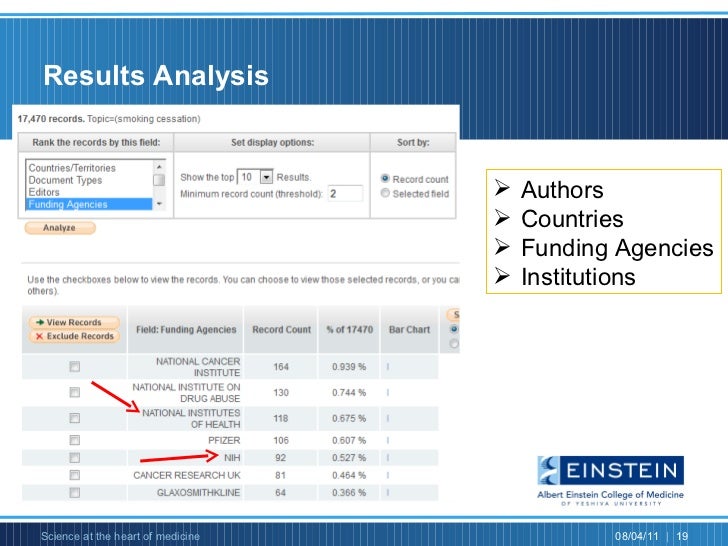Check the GlaxoSmithKline row checkbox
This screenshot has height=546, width=728.
pos(74,493)
